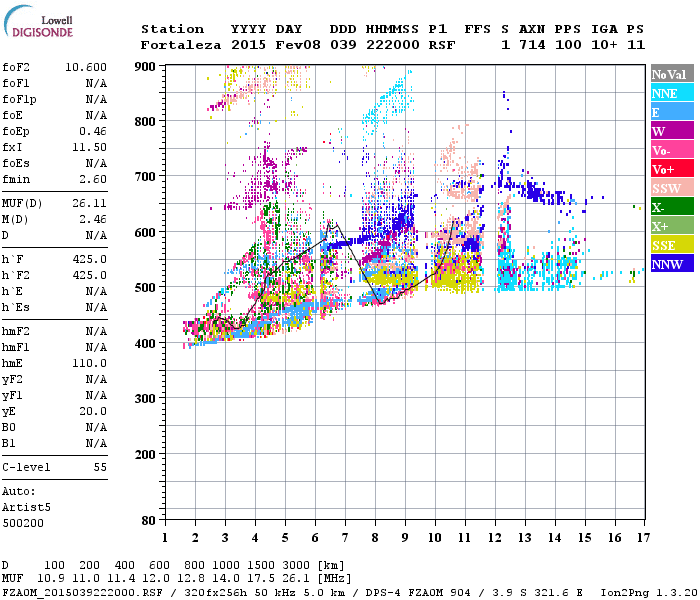
Task: Pick the E light-blue legend entry
Action: [x=672, y=112]
